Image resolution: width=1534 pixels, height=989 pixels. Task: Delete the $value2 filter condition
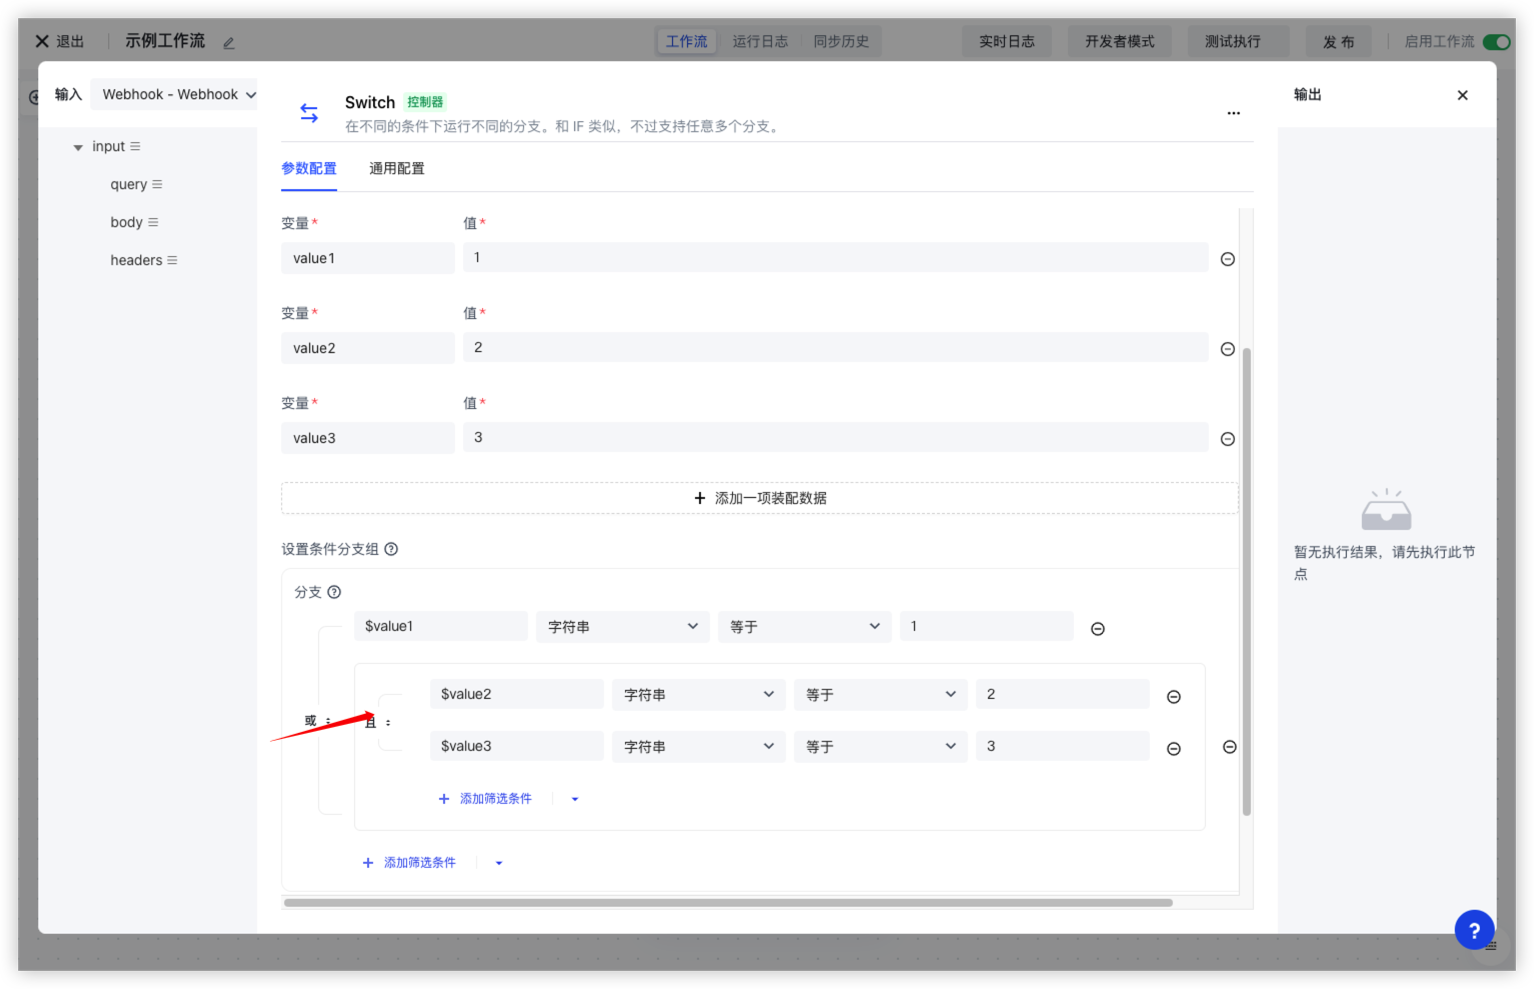[x=1174, y=697]
